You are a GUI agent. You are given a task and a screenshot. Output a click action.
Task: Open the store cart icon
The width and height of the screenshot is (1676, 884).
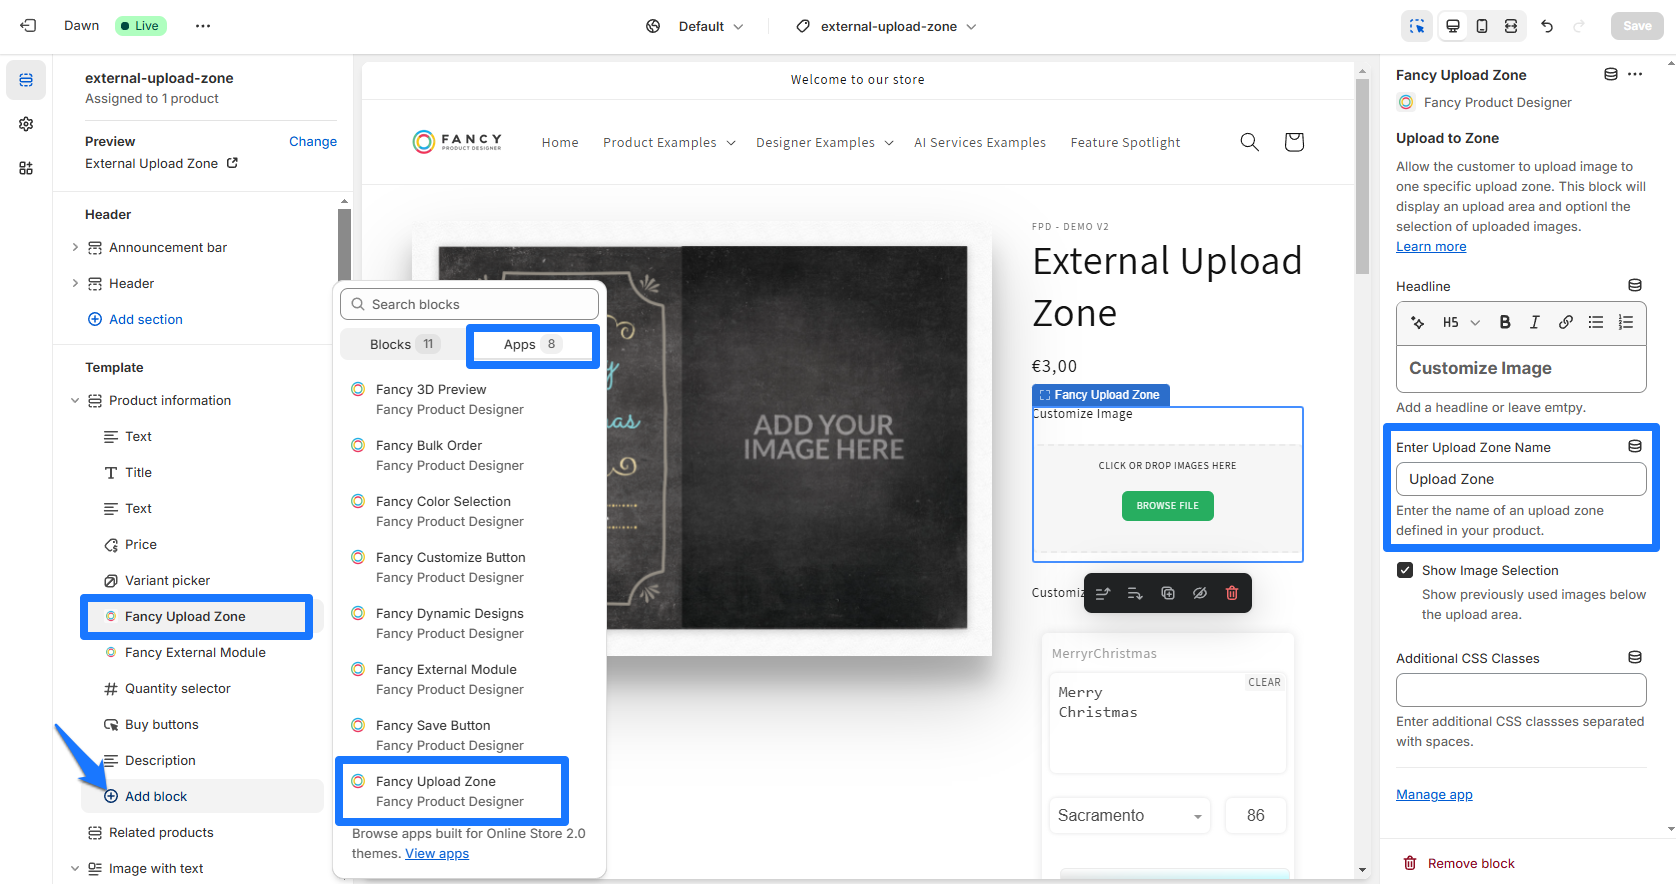pyautogui.click(x=1294, y=142)
